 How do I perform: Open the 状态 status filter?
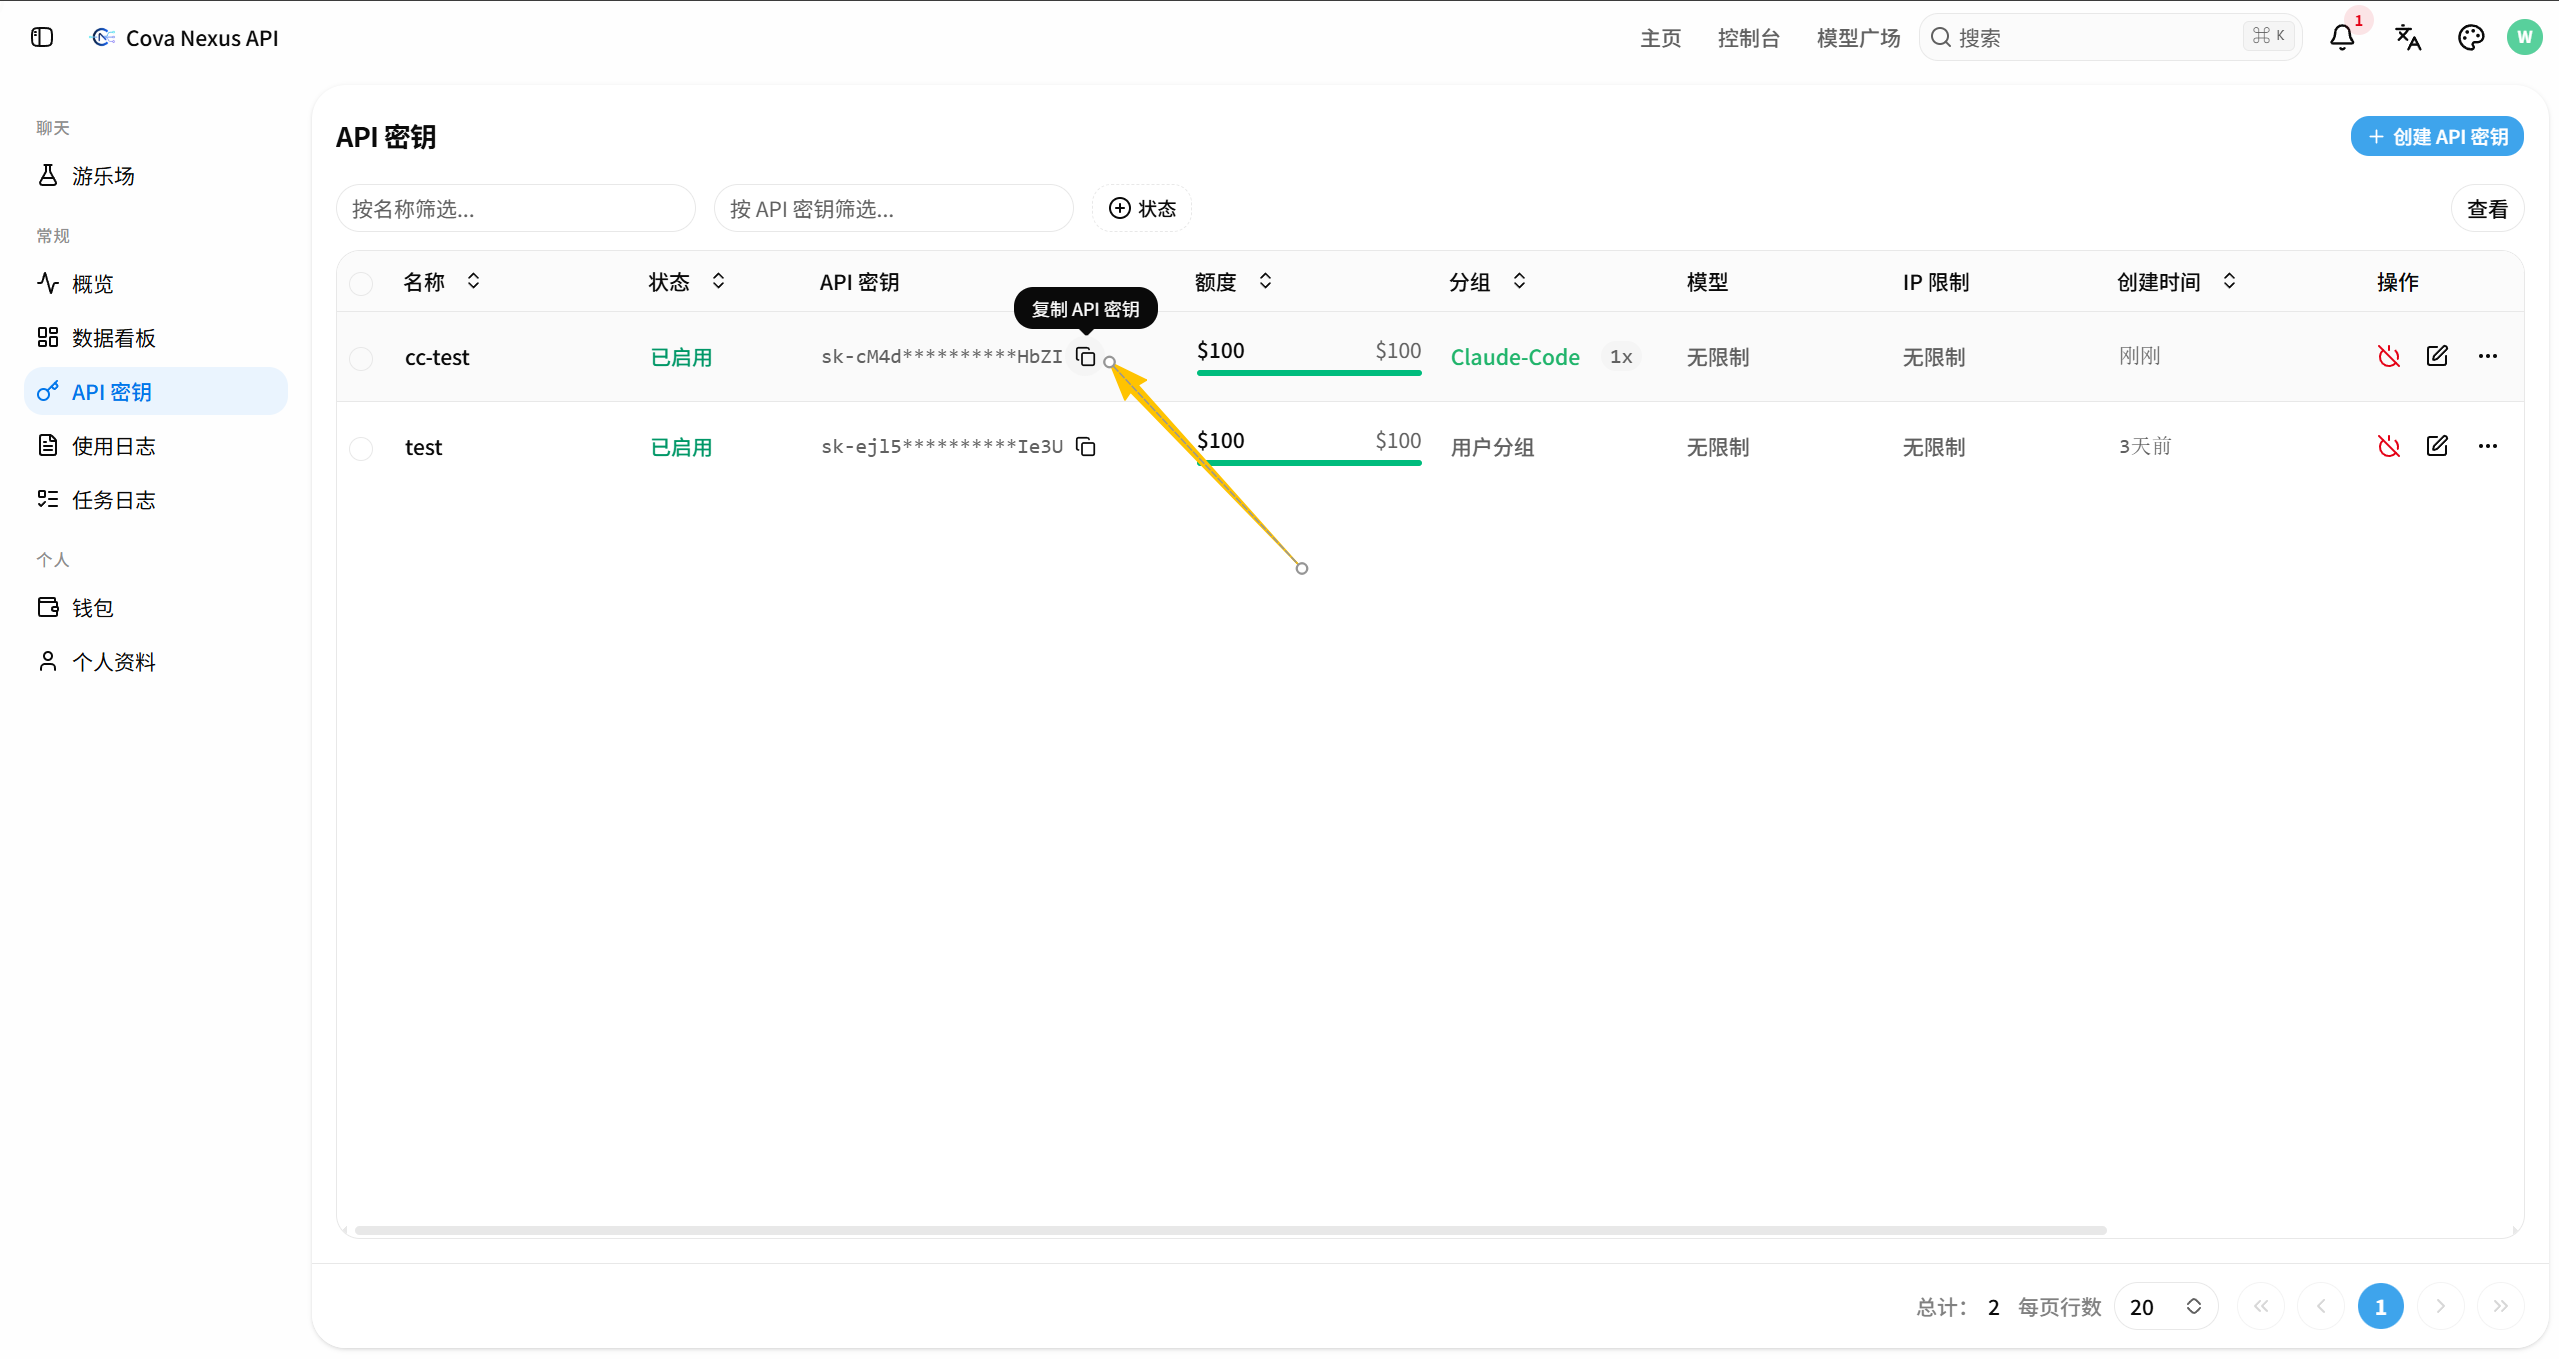1142,208
